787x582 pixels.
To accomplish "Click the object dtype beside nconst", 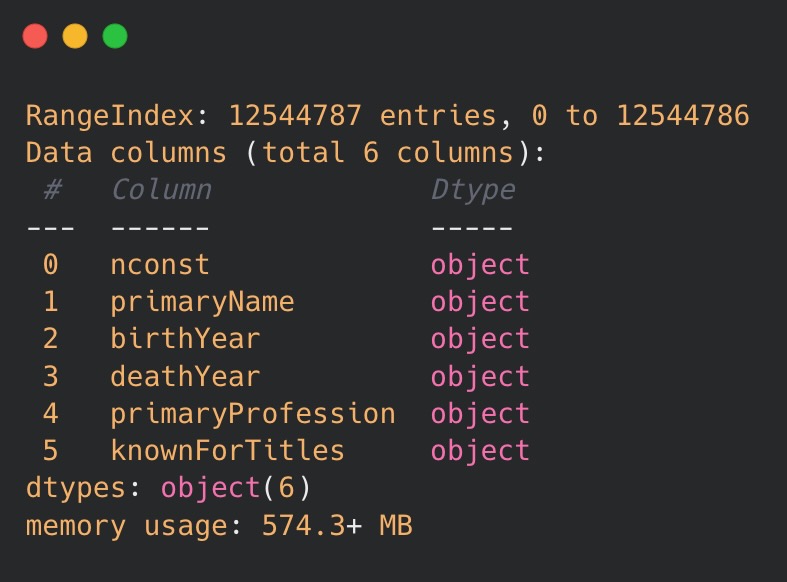I will click(x=480, y=265).
